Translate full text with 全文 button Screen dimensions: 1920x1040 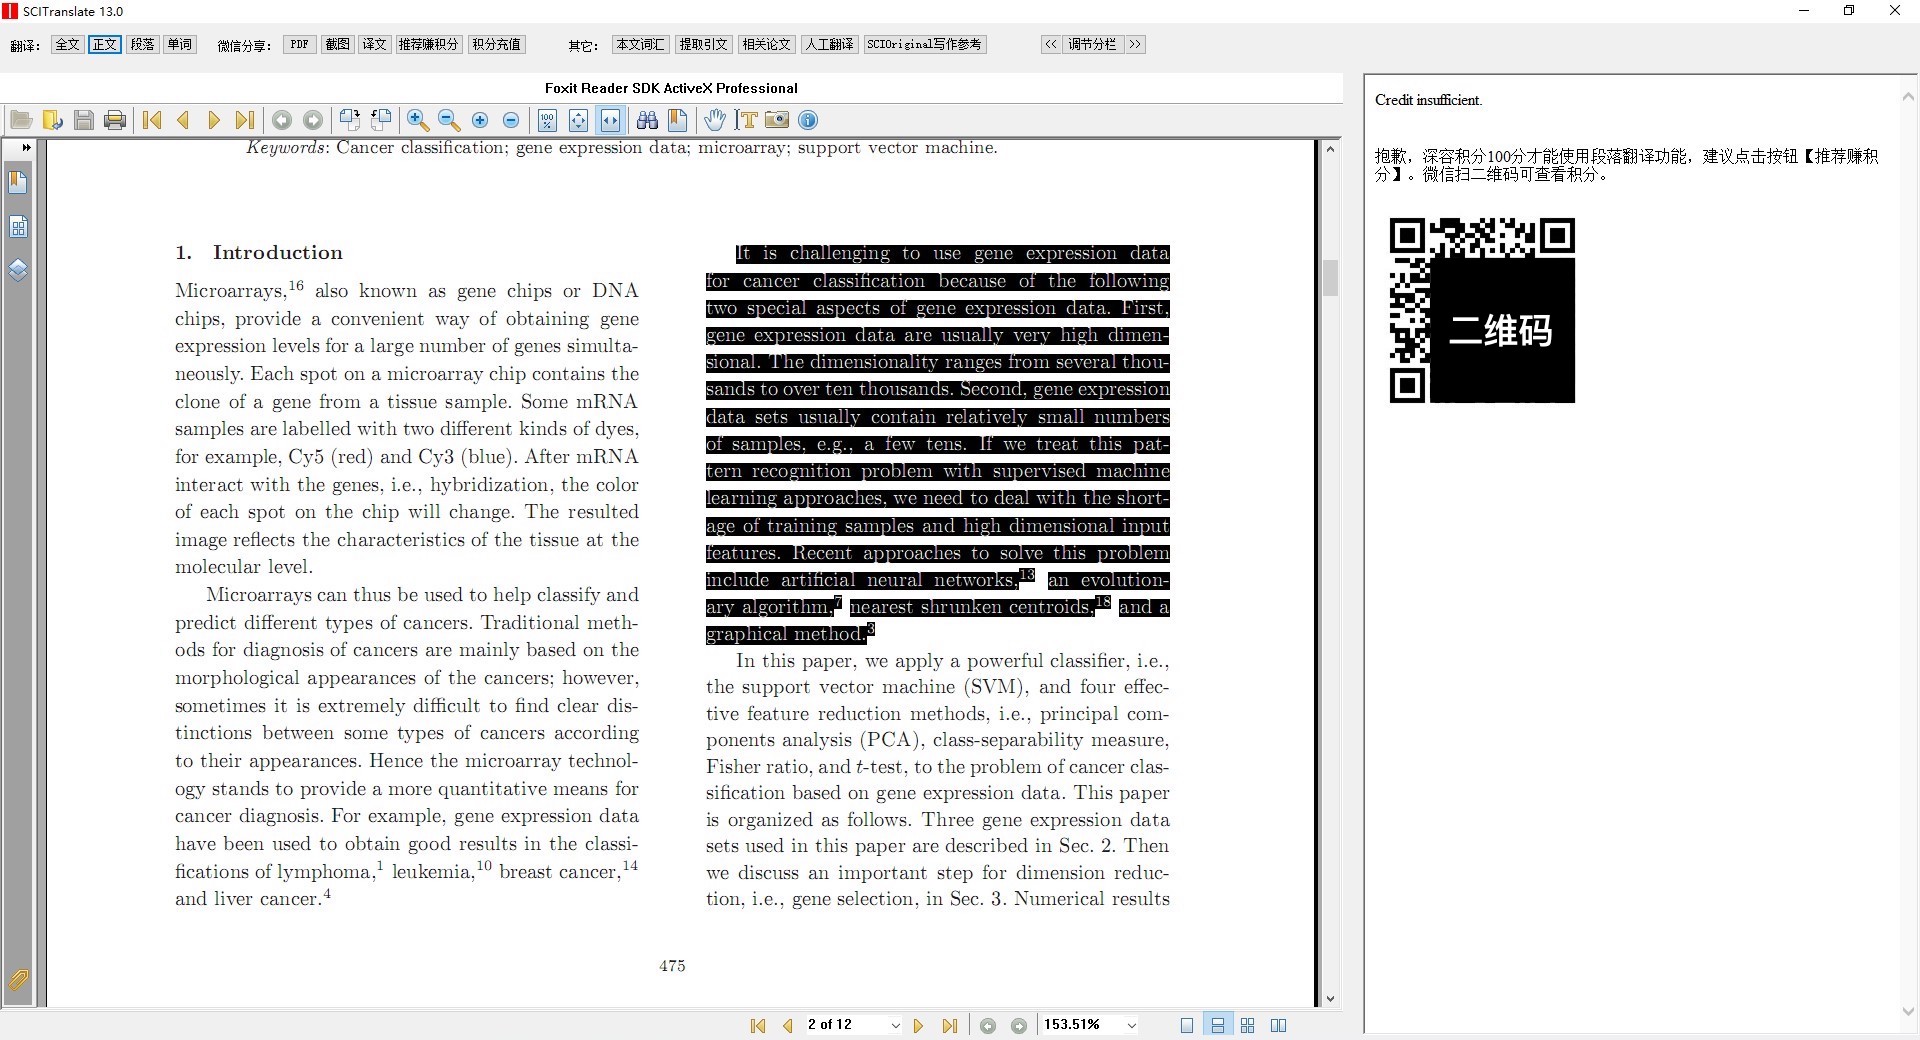coord(67,44)
